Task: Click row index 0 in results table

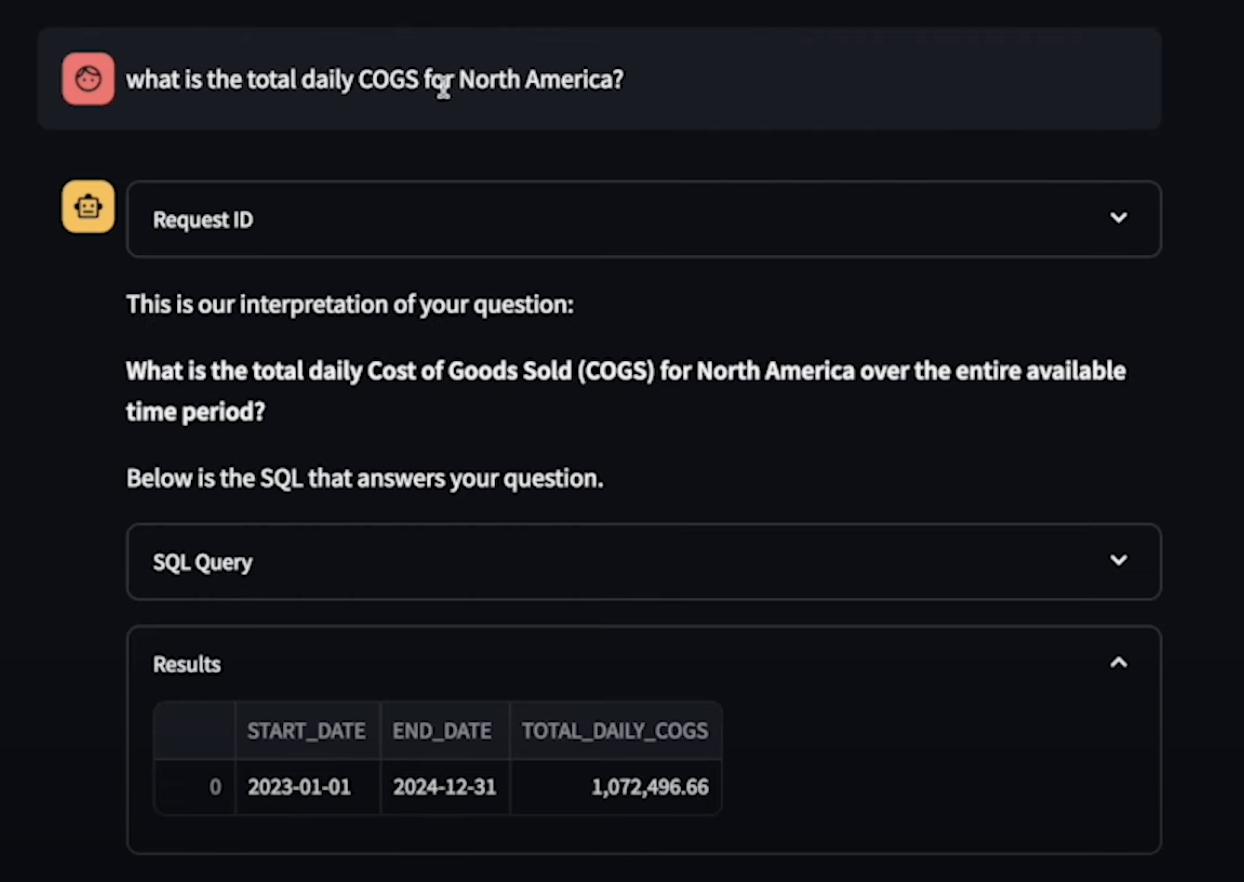Action: pos(195,787)
